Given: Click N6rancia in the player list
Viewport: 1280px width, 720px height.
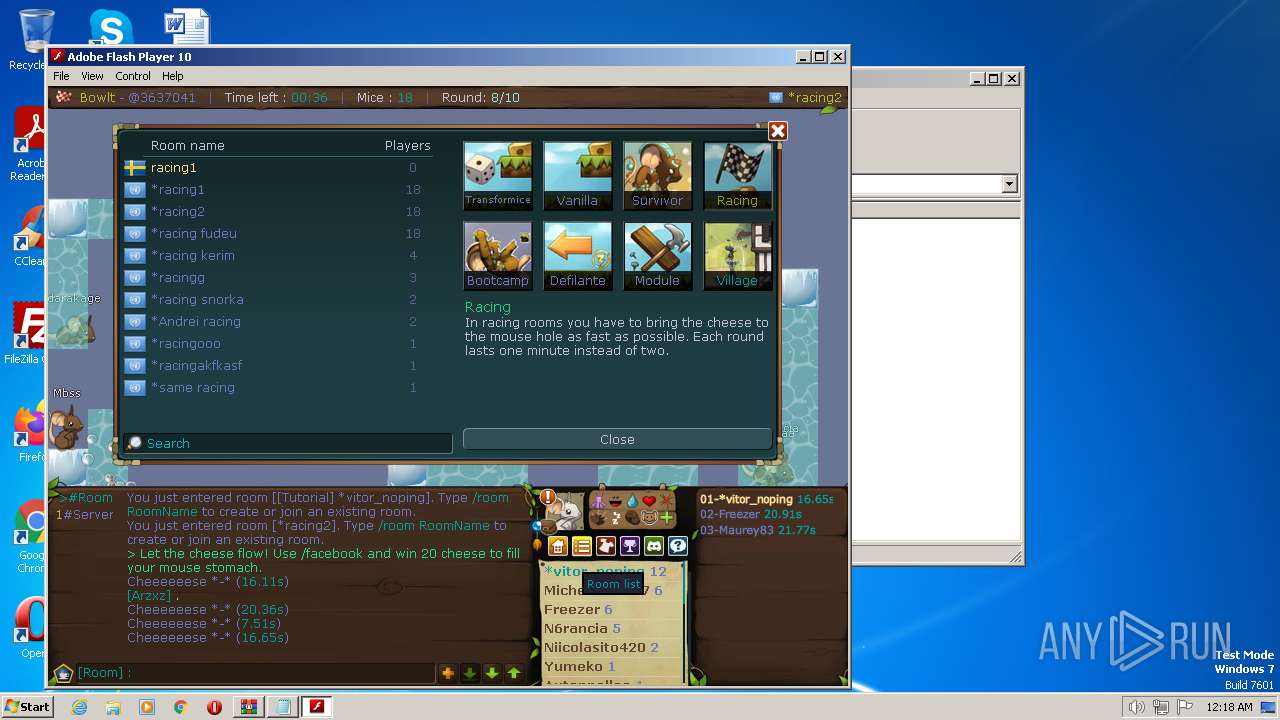Looking at the screenshot, I should tap(576, 629).
